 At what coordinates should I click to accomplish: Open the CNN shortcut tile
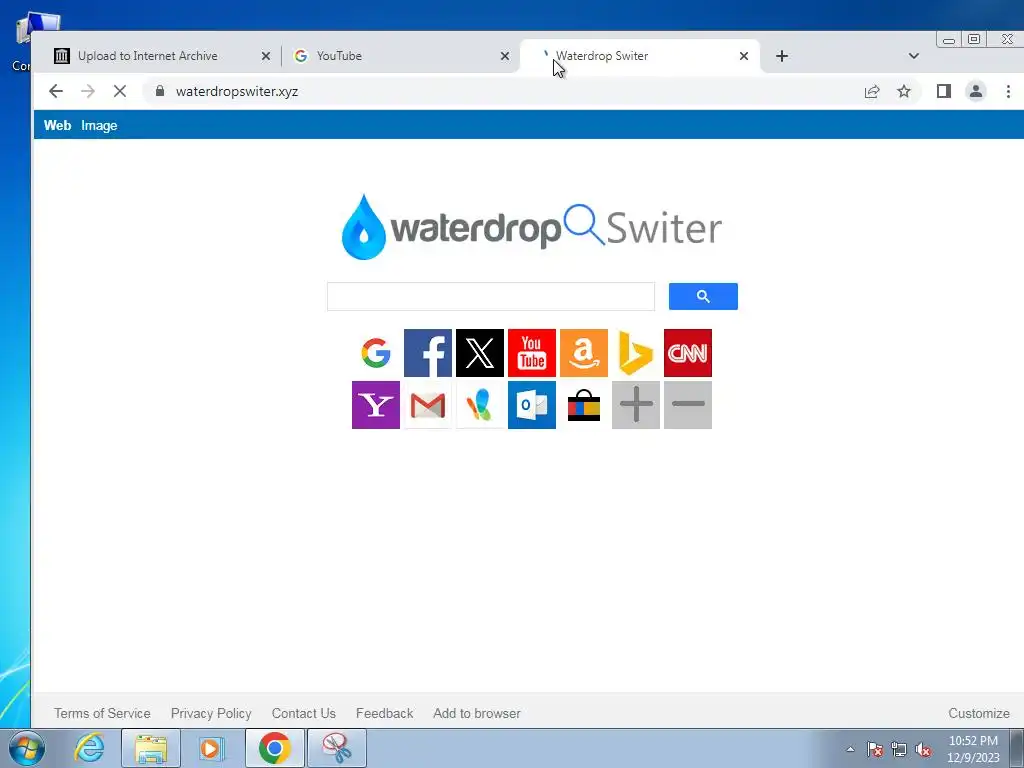coord(688,353)
